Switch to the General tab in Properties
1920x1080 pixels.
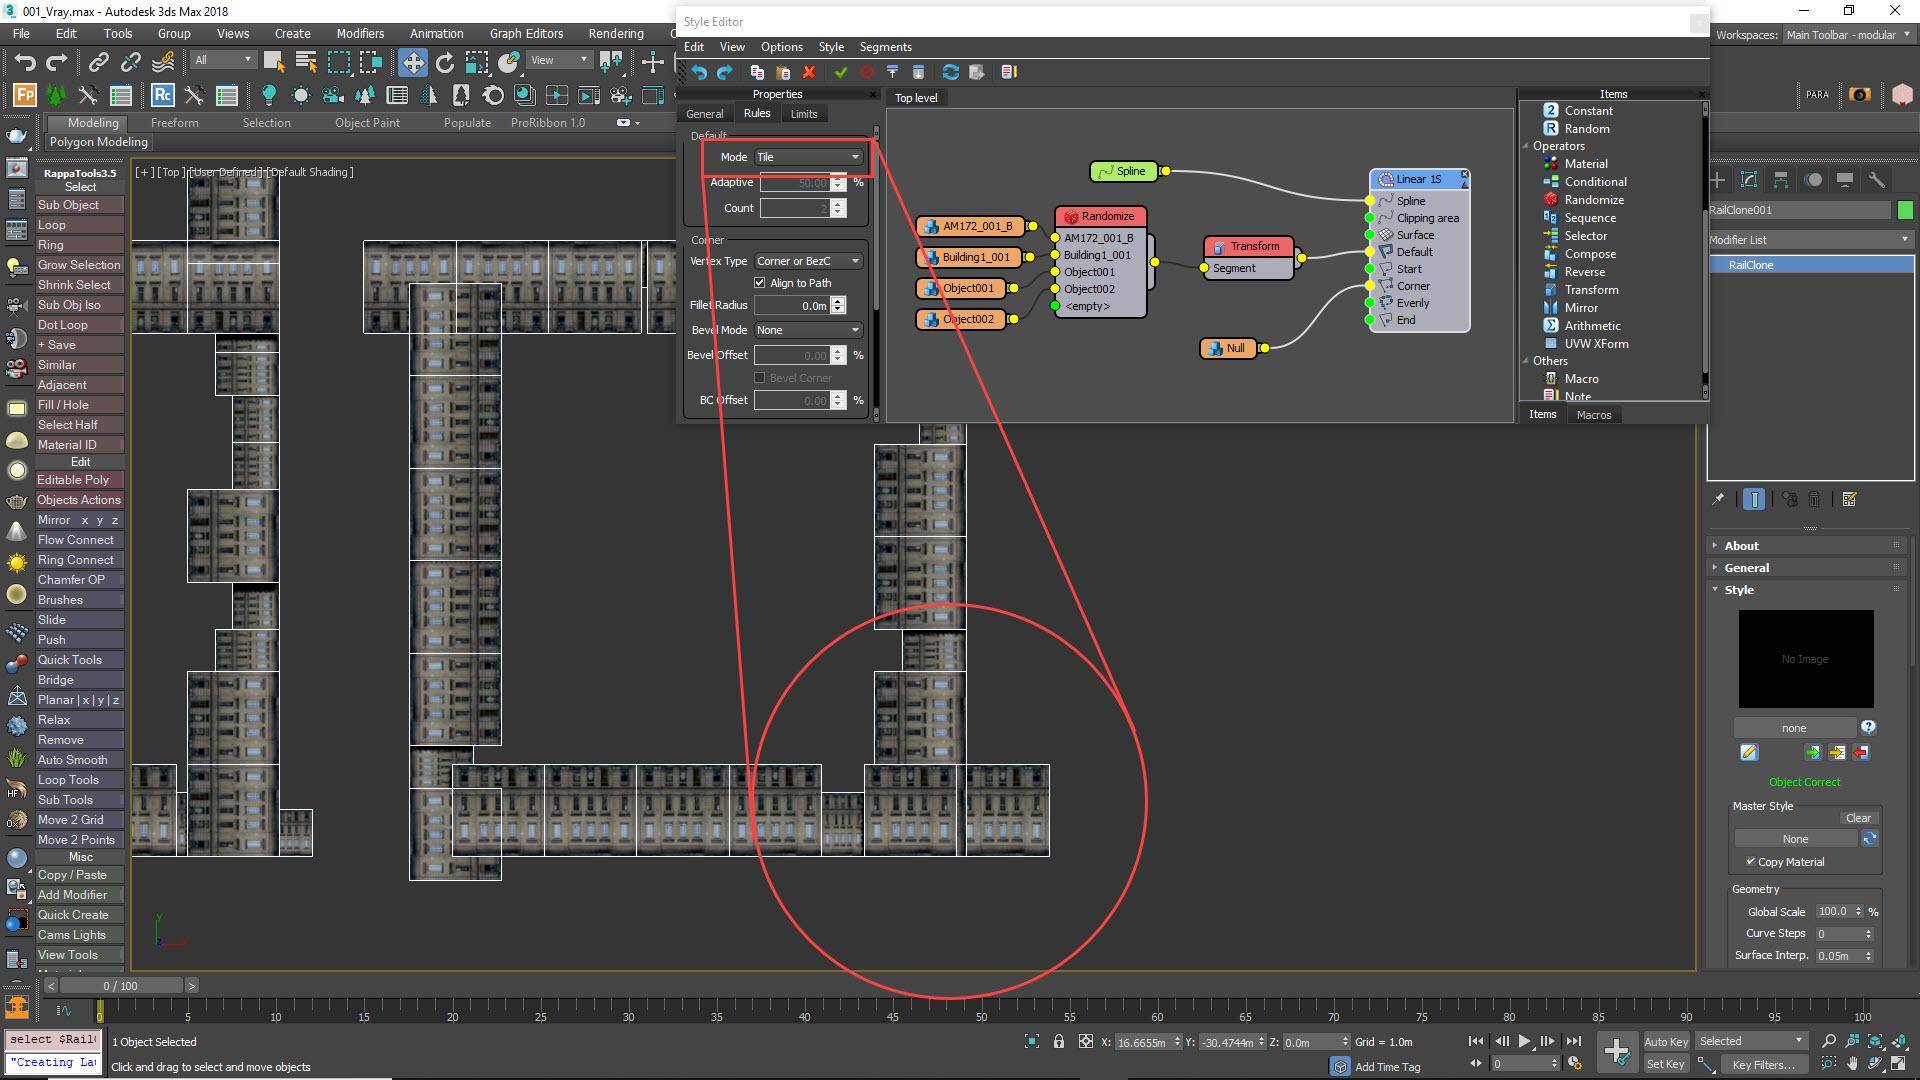705,113
